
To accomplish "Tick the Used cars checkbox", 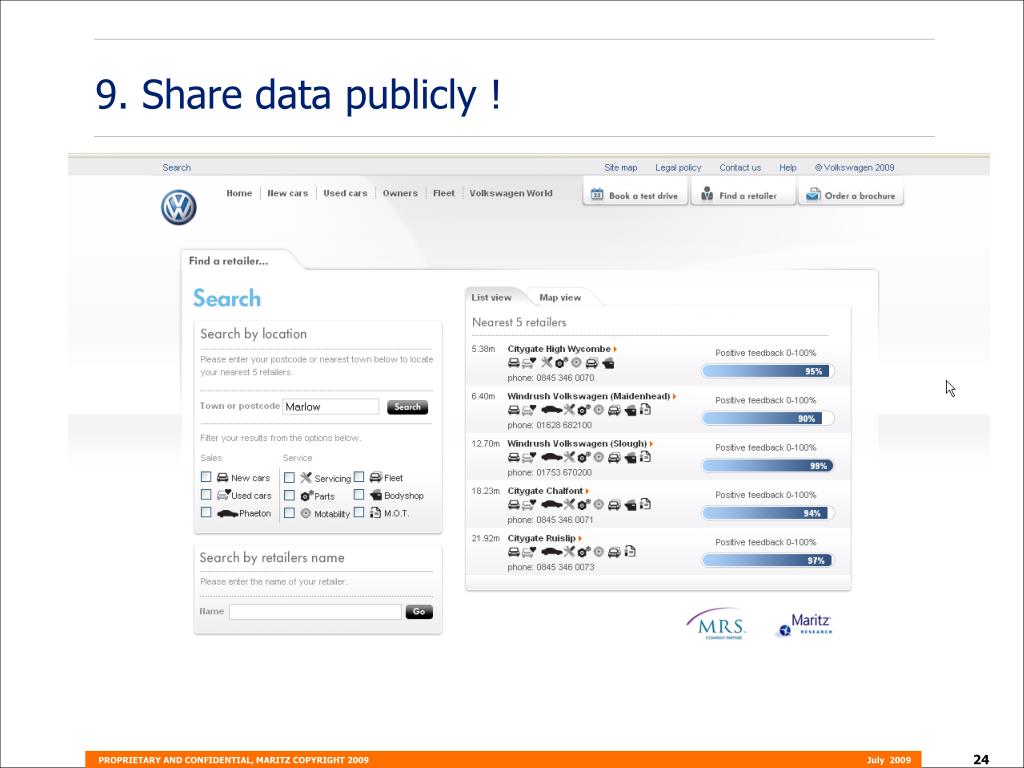I will pos(206,494).
